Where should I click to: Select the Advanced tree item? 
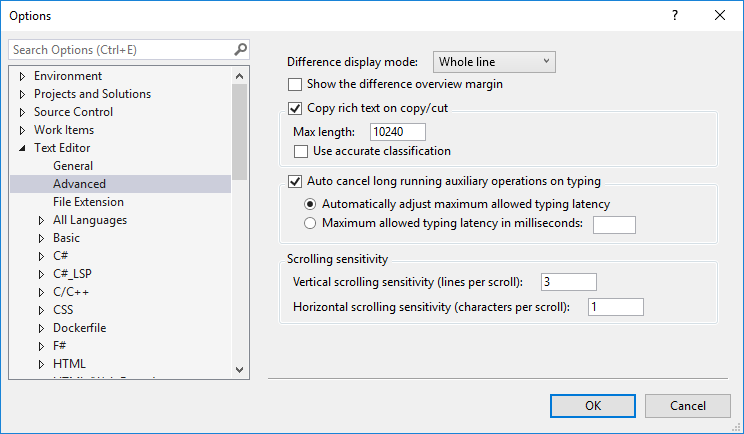79,184
